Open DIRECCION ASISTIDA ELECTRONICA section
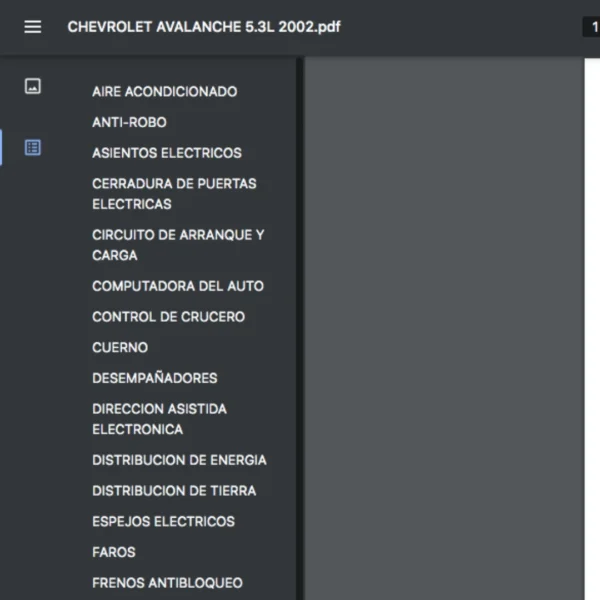This screenshot has height=600, width=600. [x=159, y=419]
